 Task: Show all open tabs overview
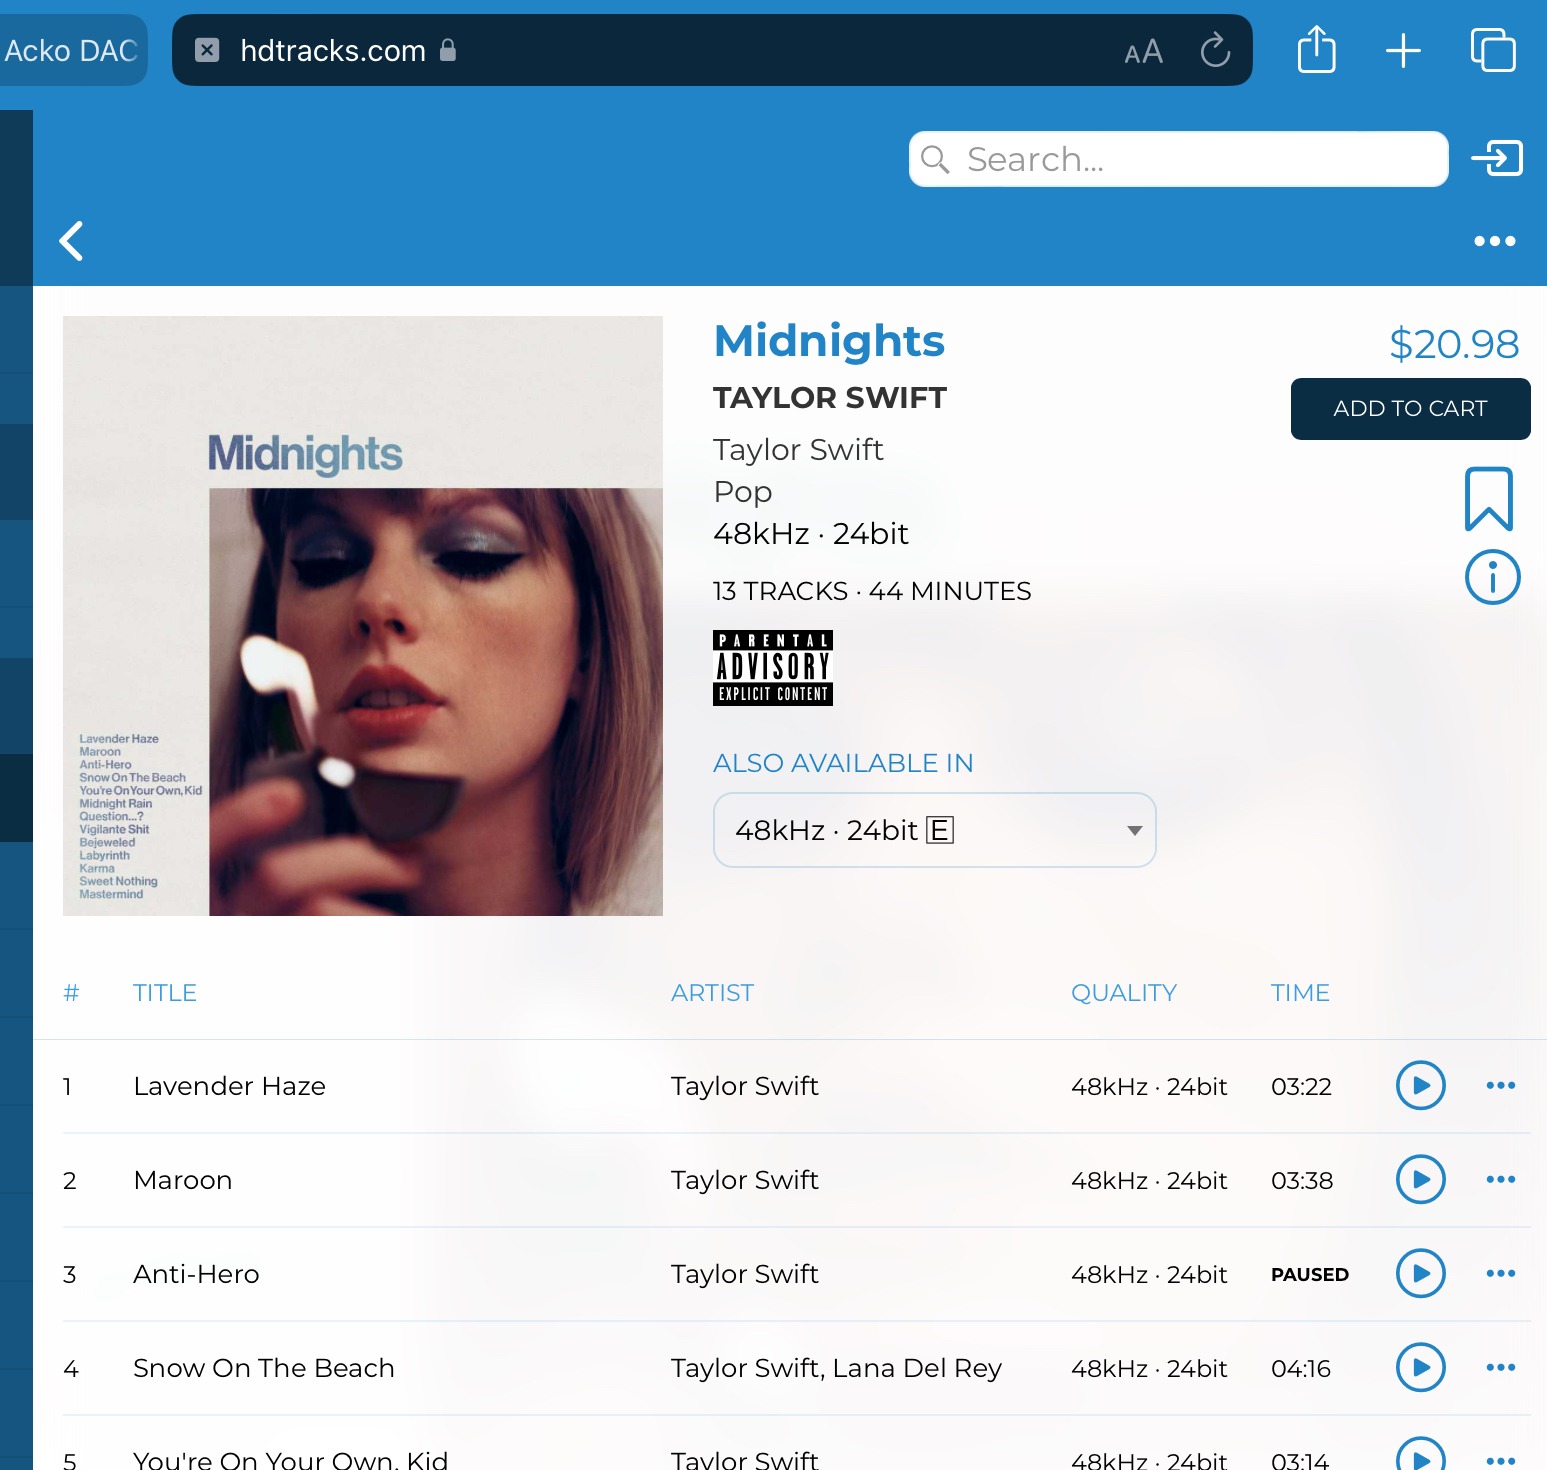pyautogui.click(x=1493, y=50)
